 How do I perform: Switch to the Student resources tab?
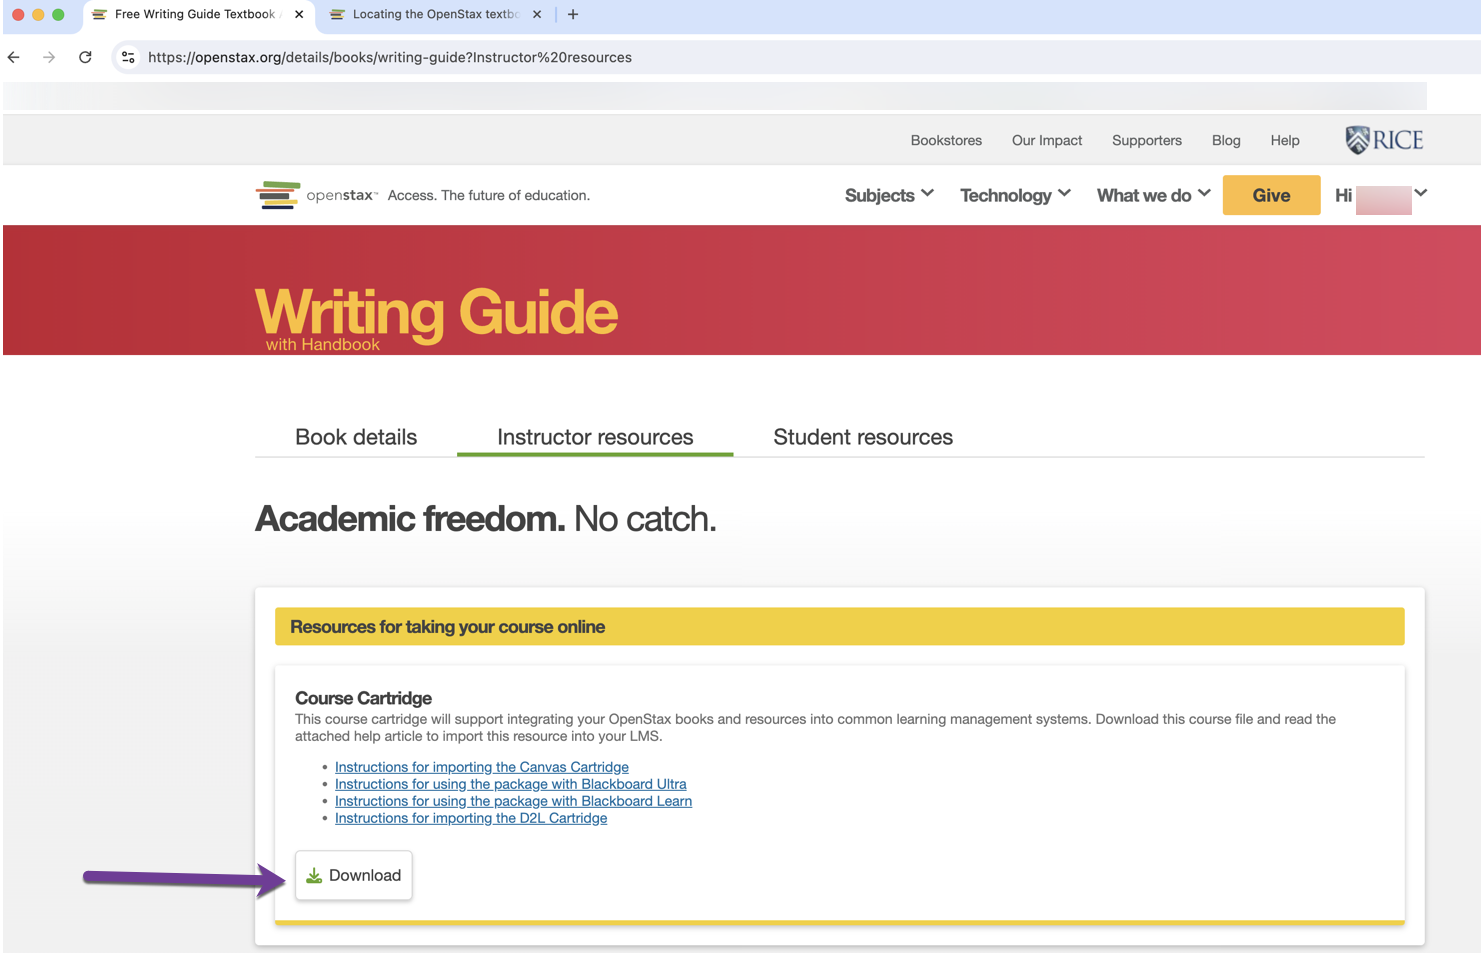862,437
